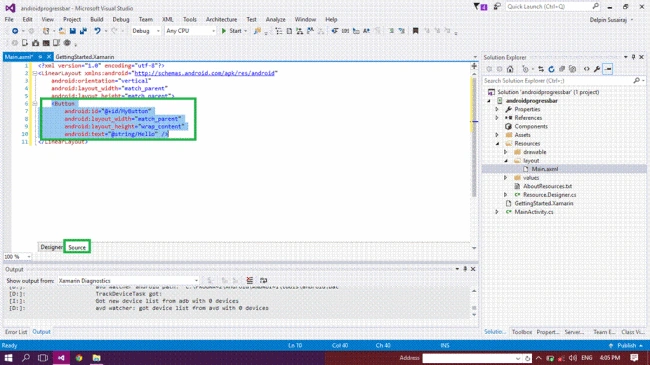Click the pending changes filter icon

(526, 69)
